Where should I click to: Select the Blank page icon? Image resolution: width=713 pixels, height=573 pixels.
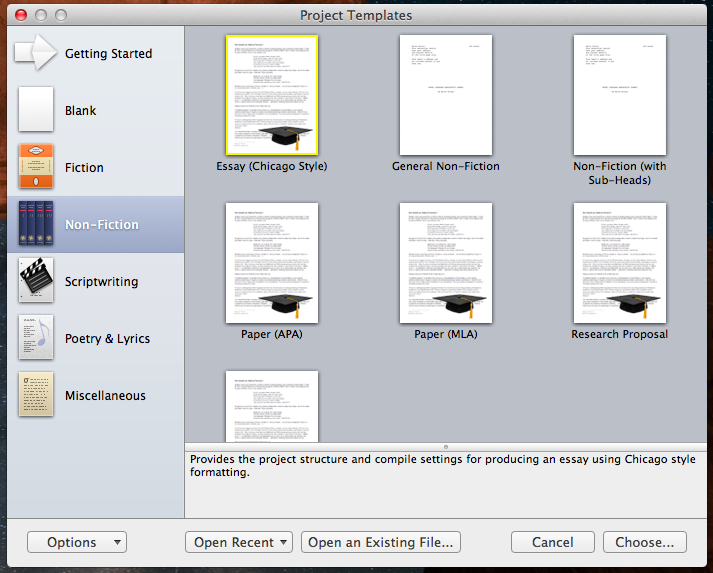tap(36, 110)
